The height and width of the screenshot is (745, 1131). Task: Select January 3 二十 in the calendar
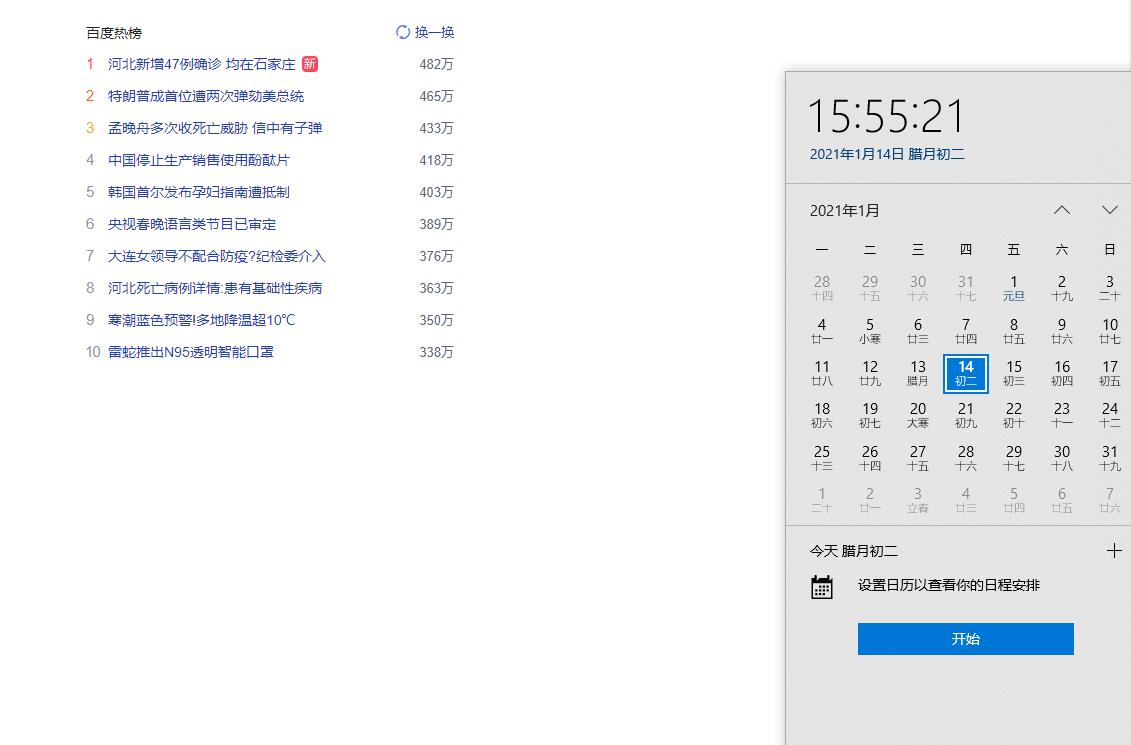pyautogui.click(x=1109, y=288)
